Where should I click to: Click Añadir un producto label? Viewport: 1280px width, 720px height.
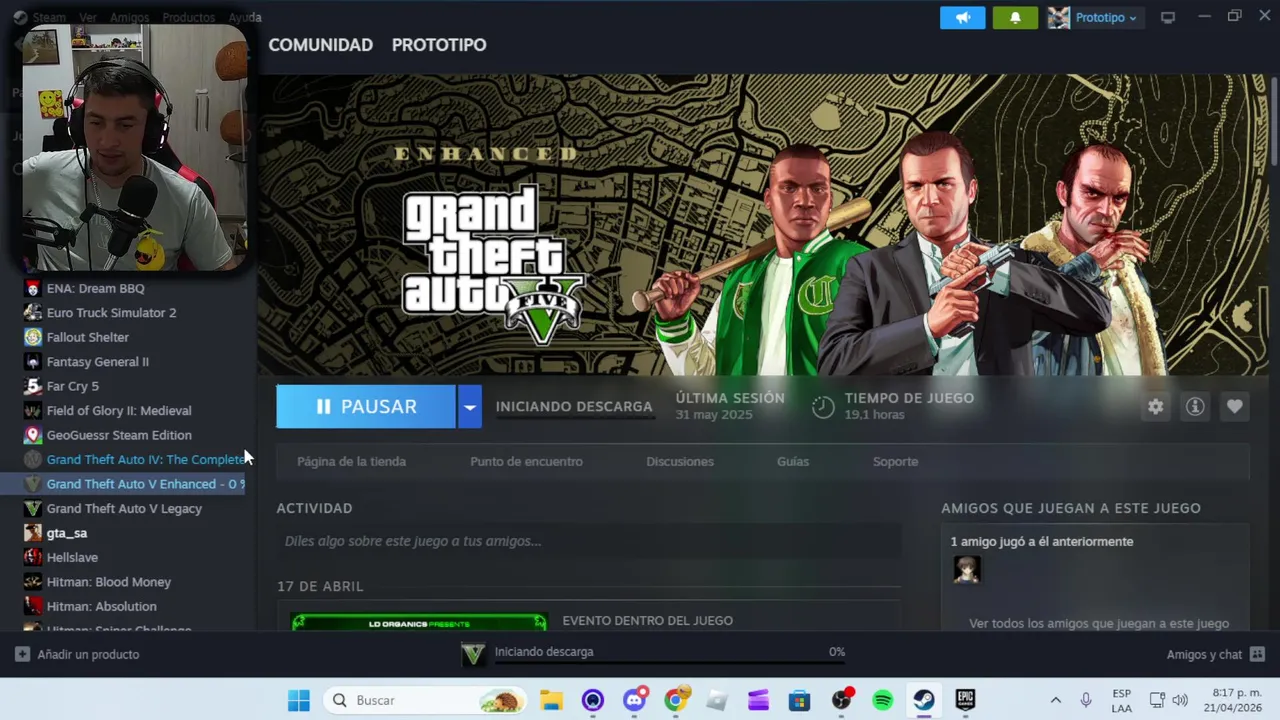click(x=88, y=654)
